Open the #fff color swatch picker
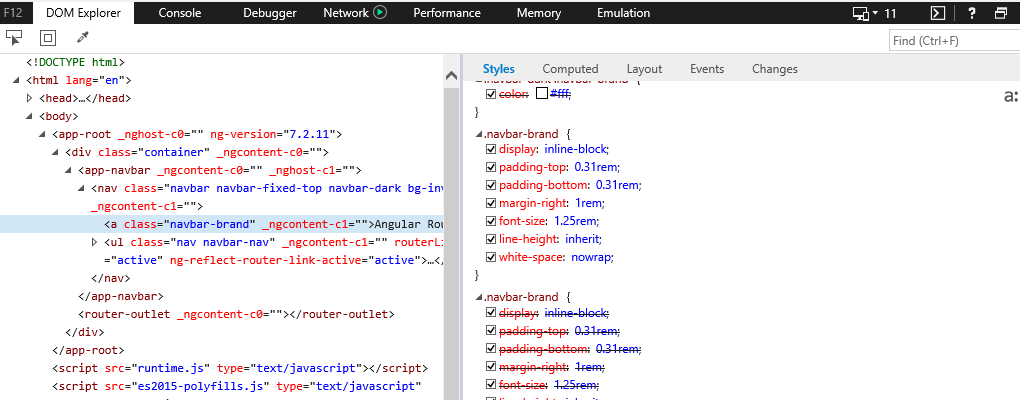This screenshot has width=1020, height=400. coord(541,94)
